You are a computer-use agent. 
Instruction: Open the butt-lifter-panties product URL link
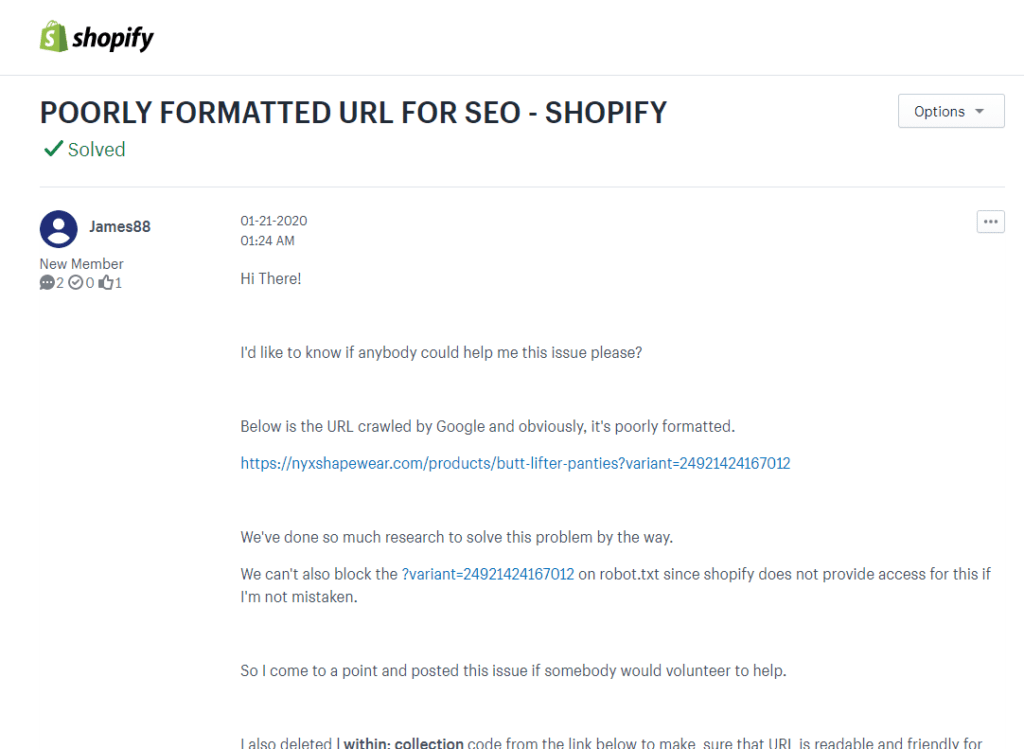[515, 463]
